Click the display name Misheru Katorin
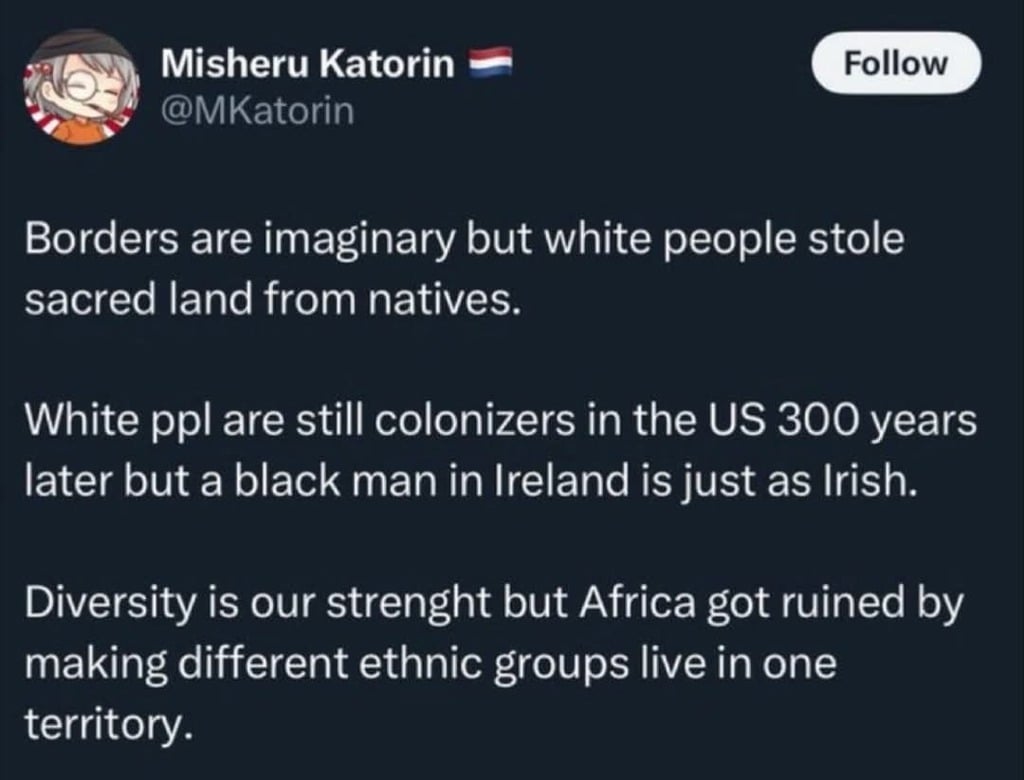 pos(307,65)
